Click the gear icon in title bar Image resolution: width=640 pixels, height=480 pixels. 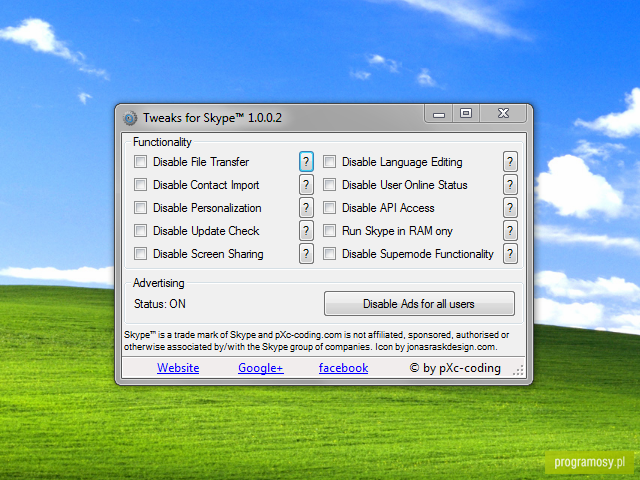[x=130, y=118]
